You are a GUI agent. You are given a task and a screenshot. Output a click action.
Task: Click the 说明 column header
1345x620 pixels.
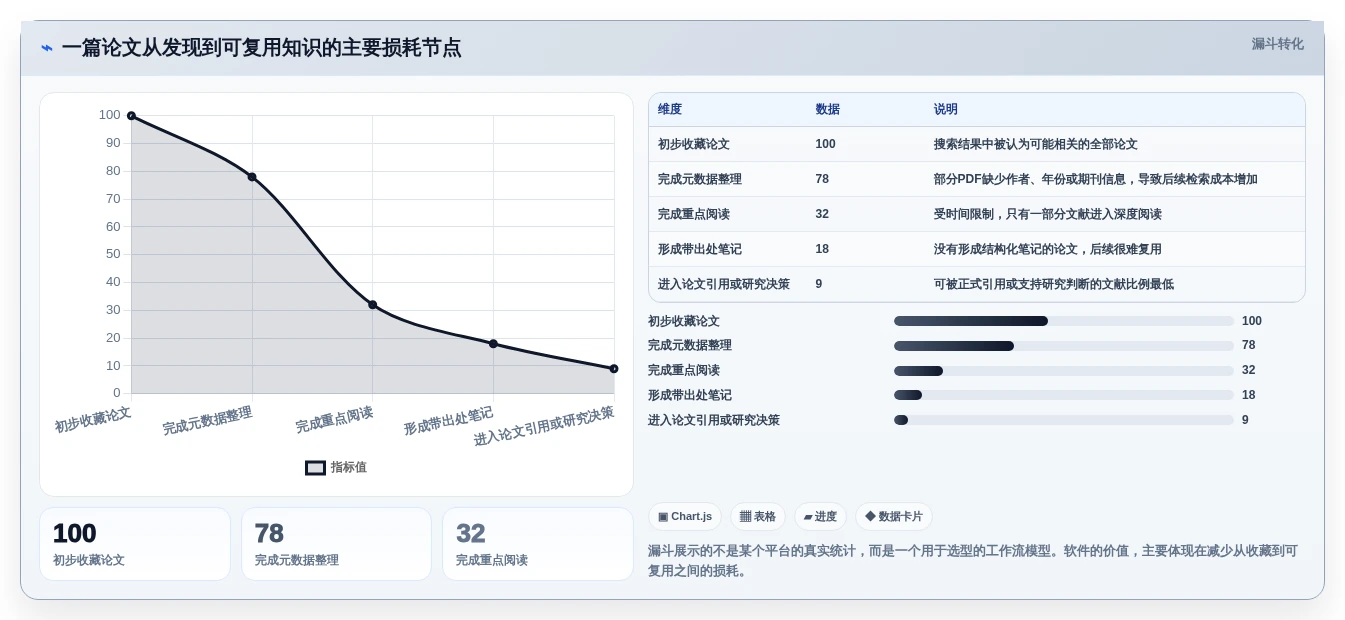(945, 109)
